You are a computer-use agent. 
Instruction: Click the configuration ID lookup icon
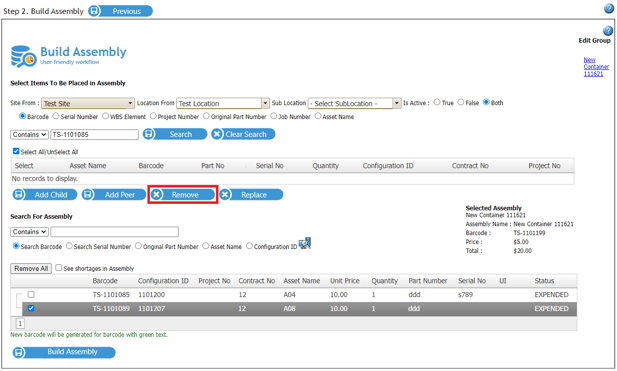305,243
